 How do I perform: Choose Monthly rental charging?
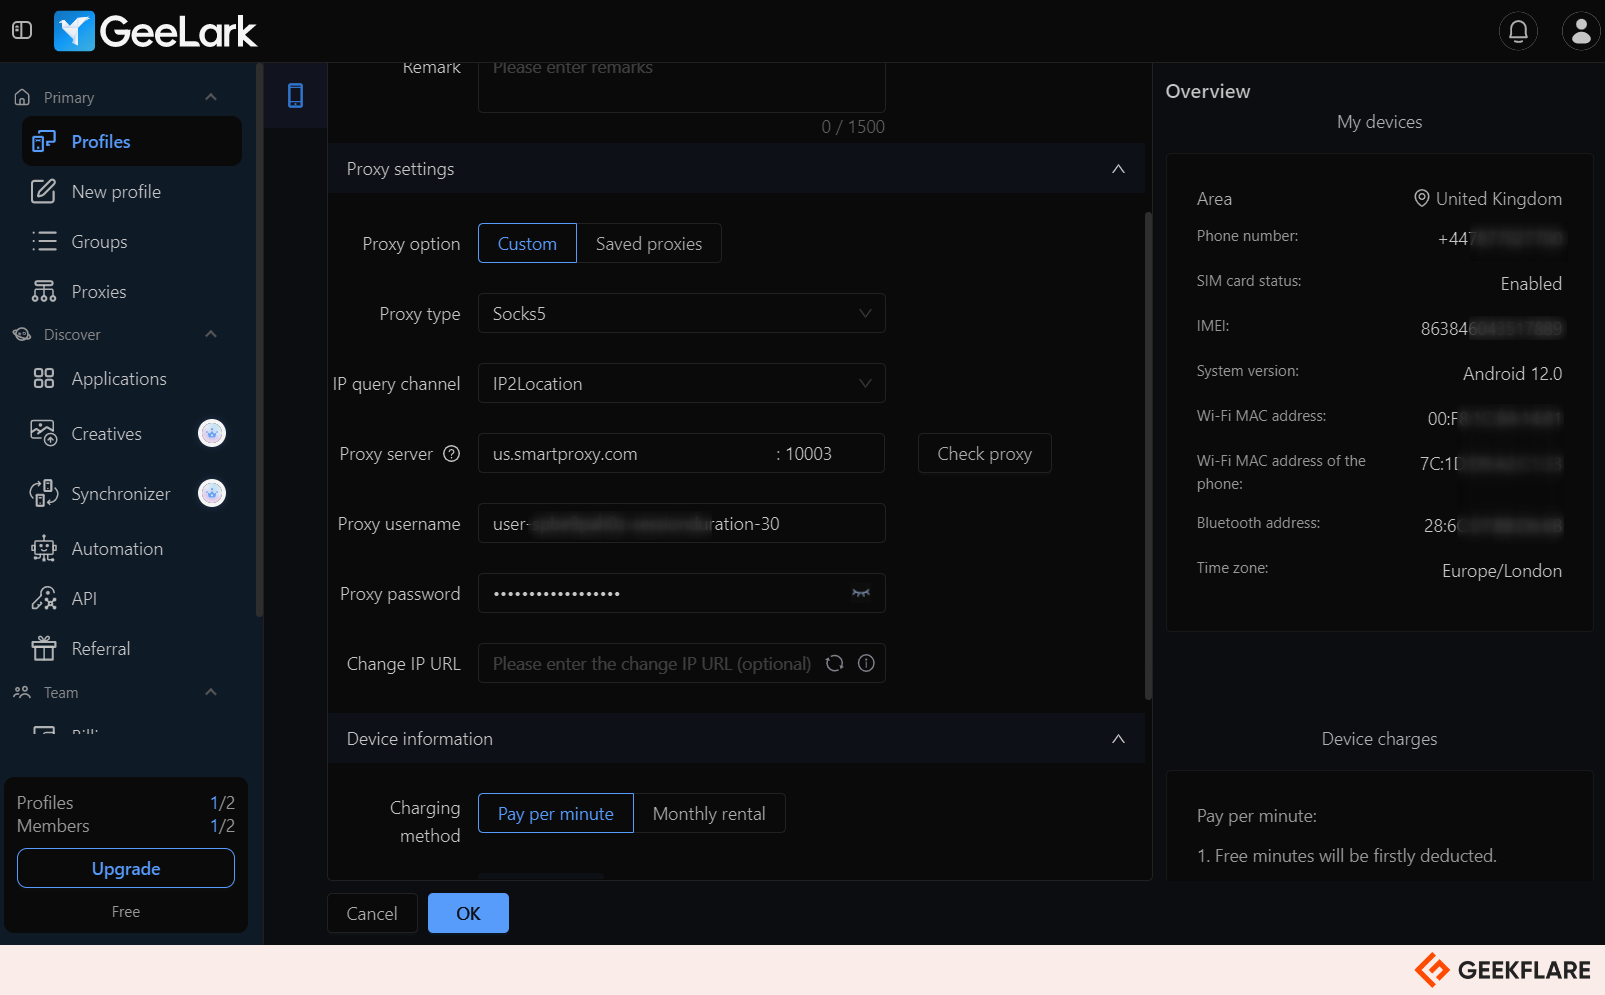coord(709,813)
